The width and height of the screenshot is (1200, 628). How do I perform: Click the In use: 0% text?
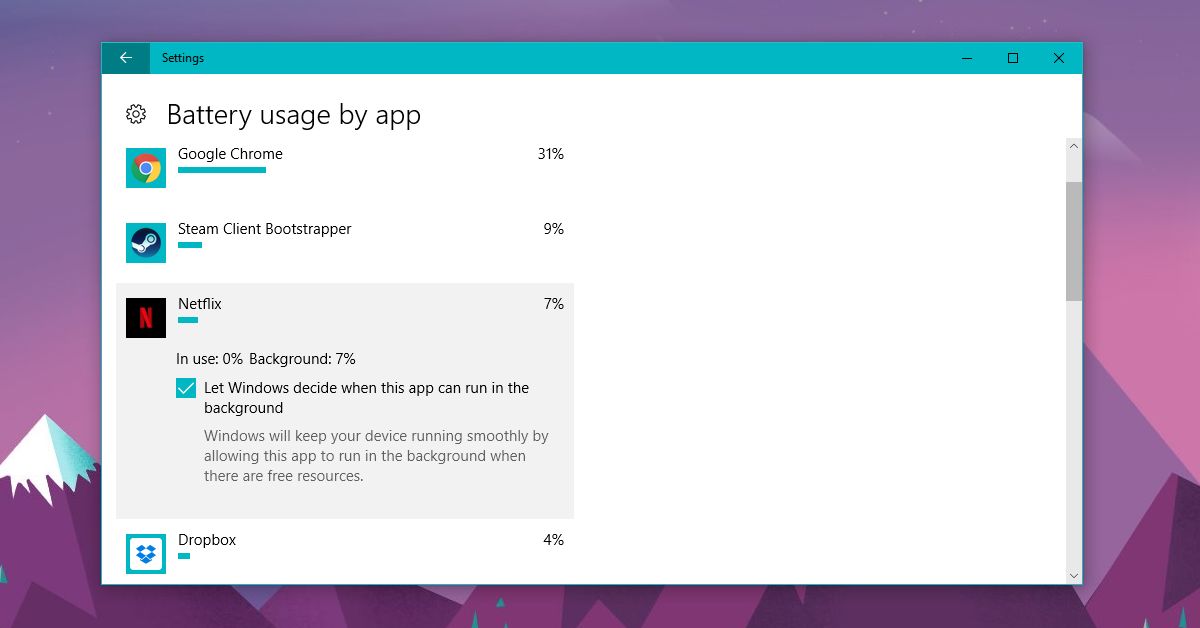pos(210,359)
